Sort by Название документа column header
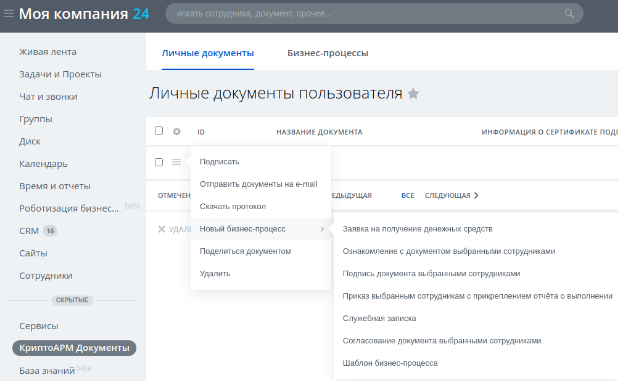Image resolution: width=619 pixels, height=383 pixels. (319, 132)
